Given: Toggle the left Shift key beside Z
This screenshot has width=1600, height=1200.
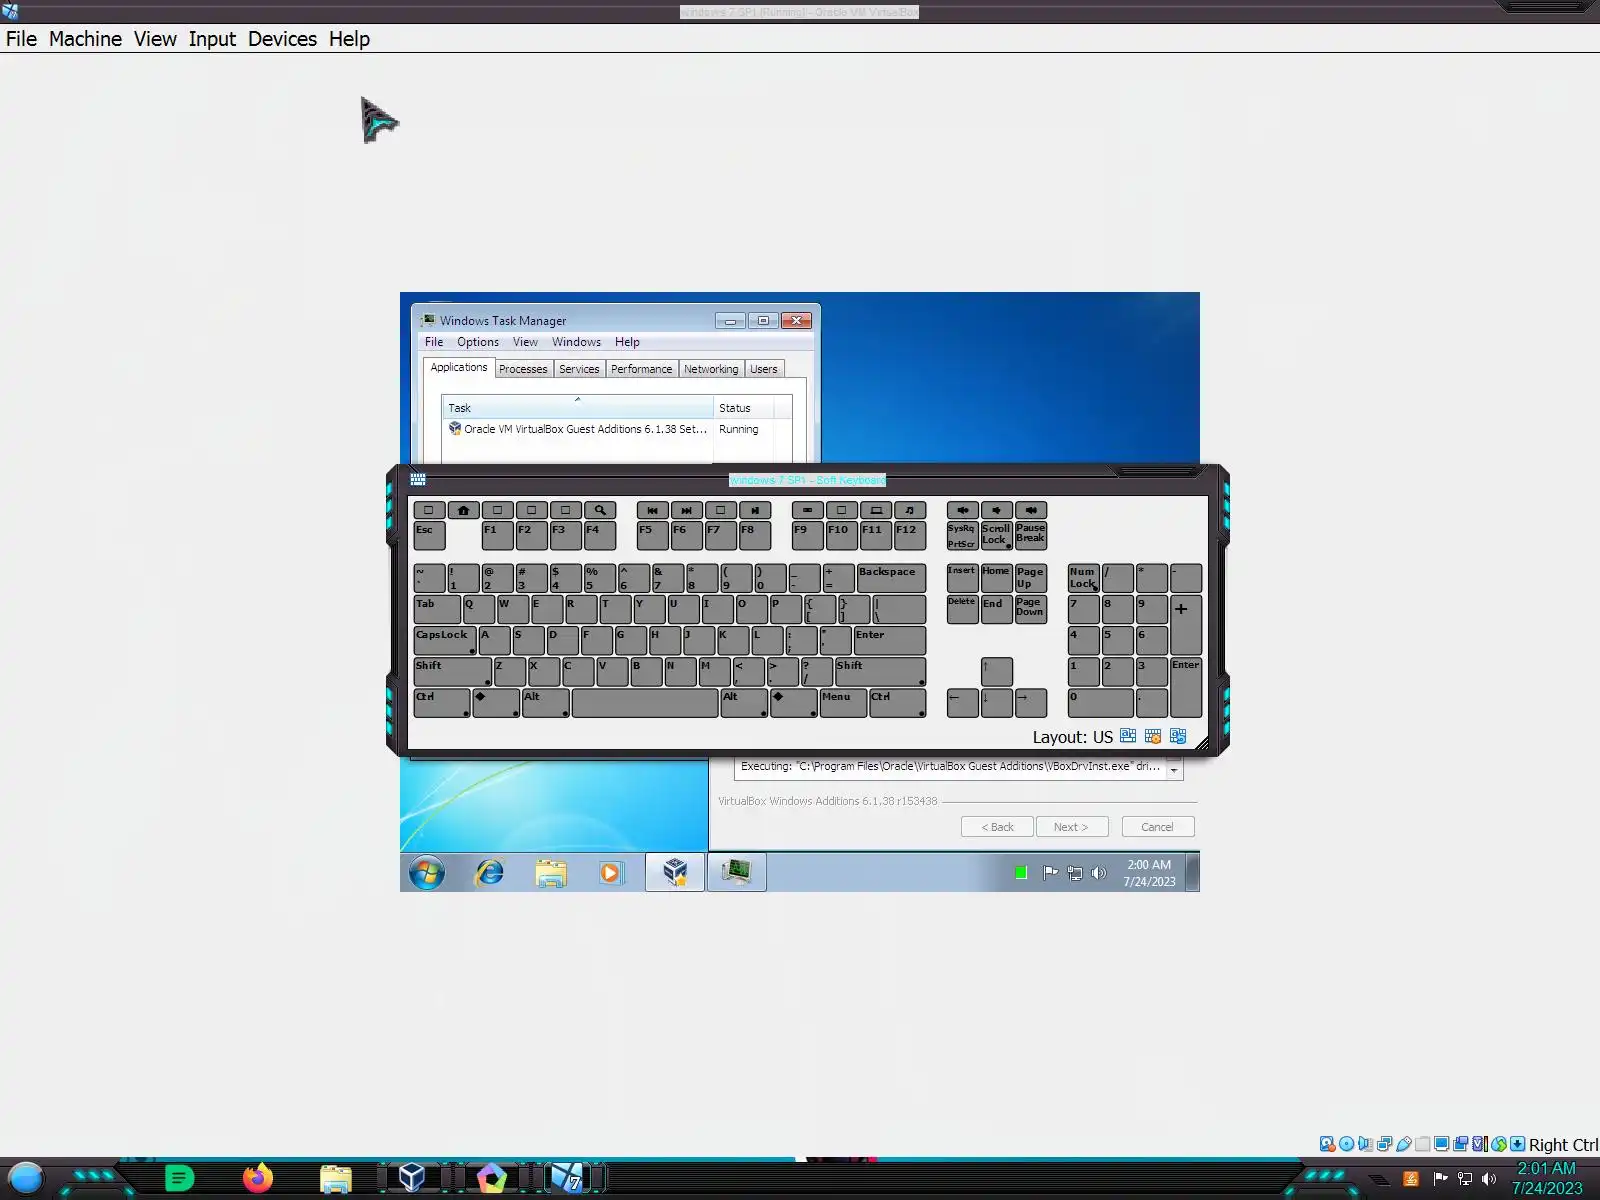Looking at the screenshot, I should tap(453, 671).
